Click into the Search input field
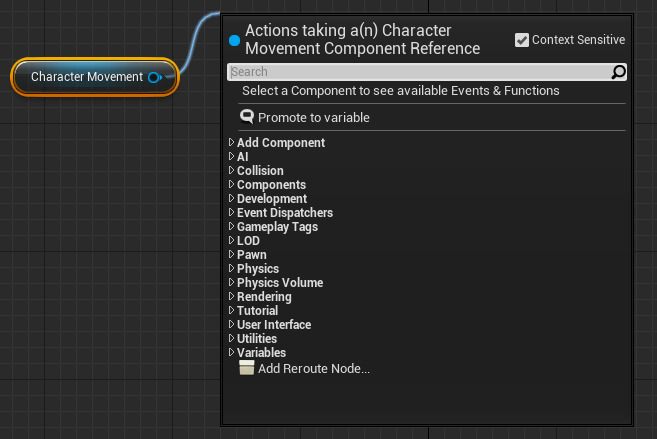 click(x=420, y=72)
